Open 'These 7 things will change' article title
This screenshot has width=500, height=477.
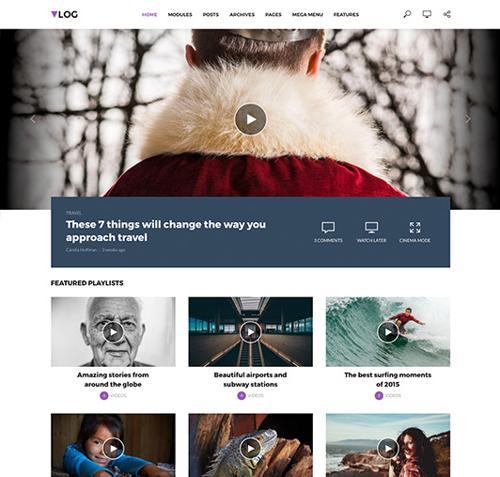pos(166,231)
